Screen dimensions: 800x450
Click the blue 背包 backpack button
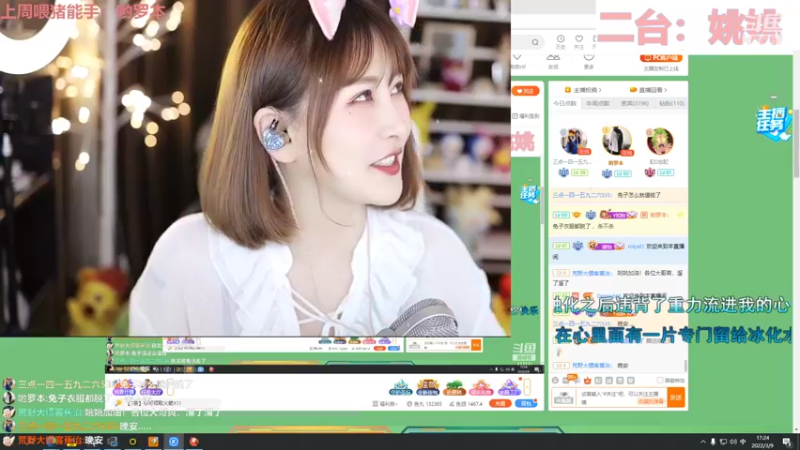point(526,404)
